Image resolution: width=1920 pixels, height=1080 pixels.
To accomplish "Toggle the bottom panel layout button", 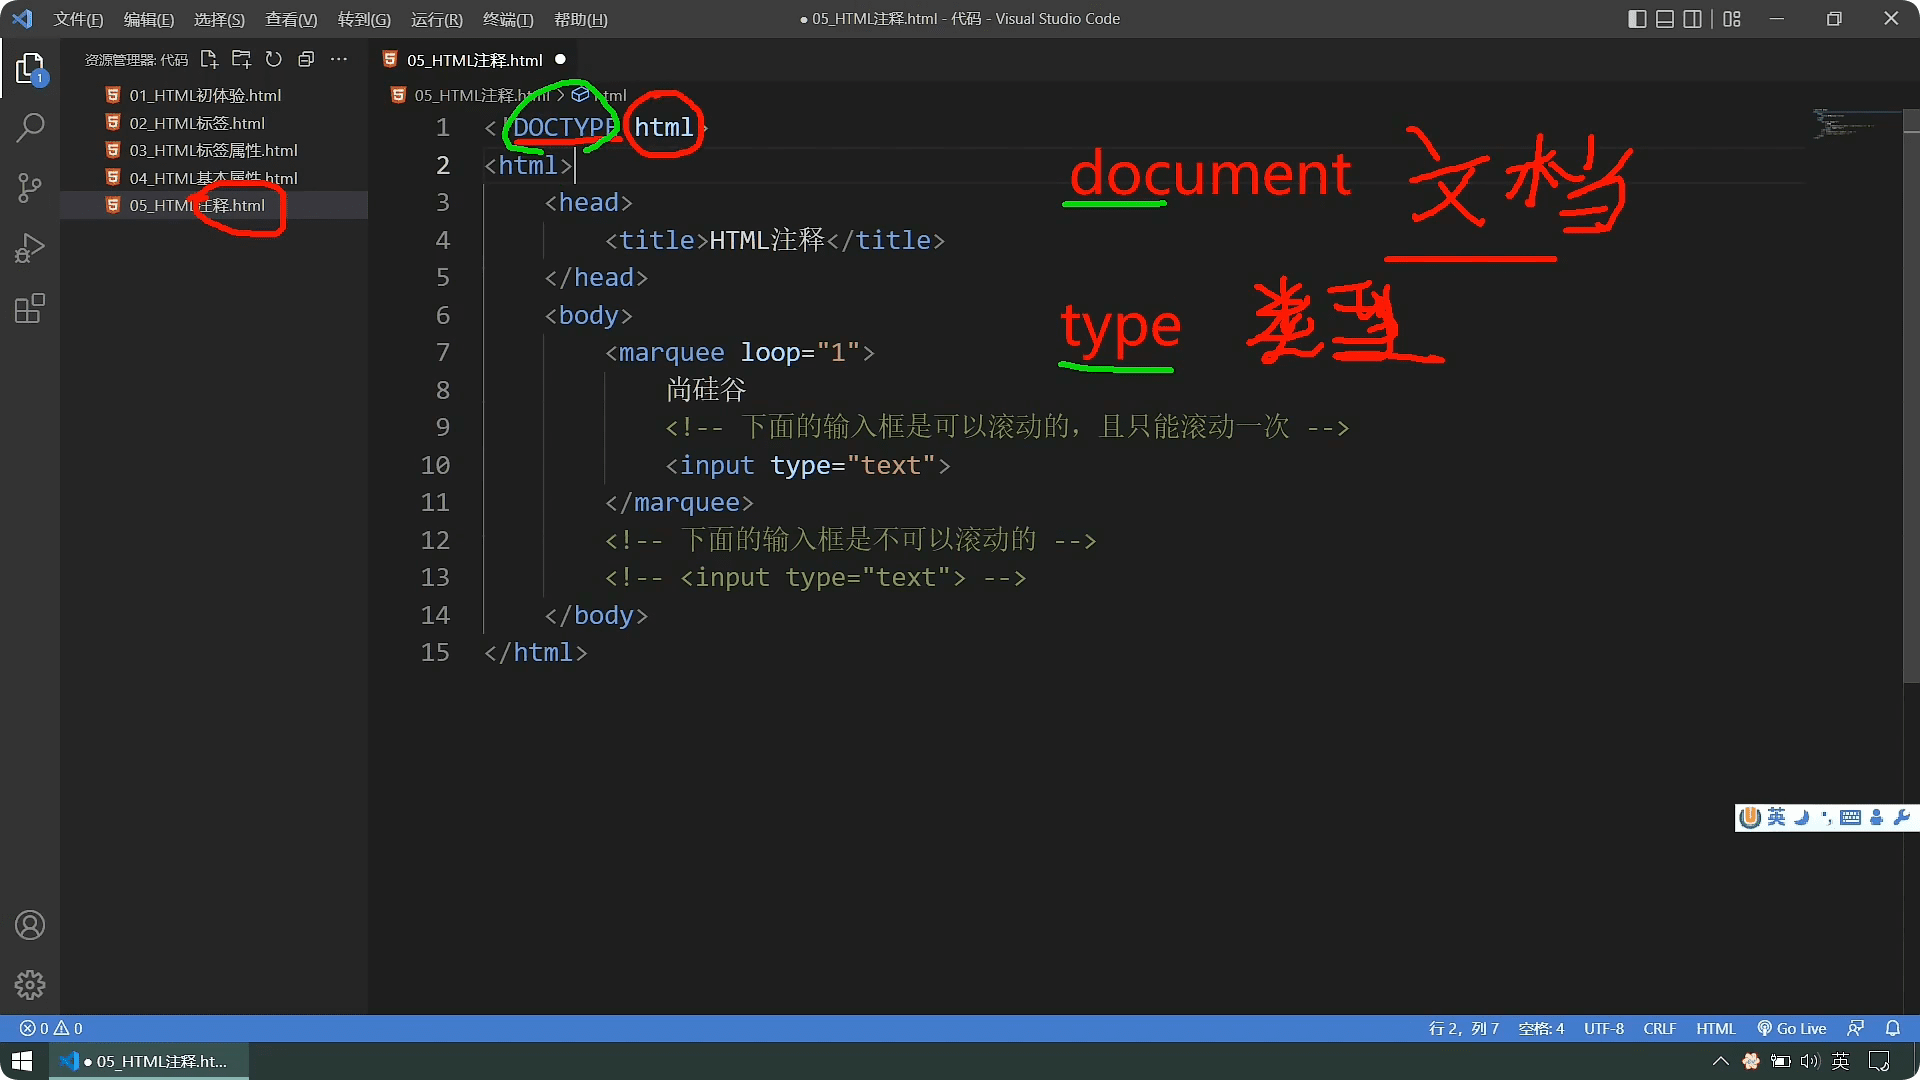I will pos(1665,19).
